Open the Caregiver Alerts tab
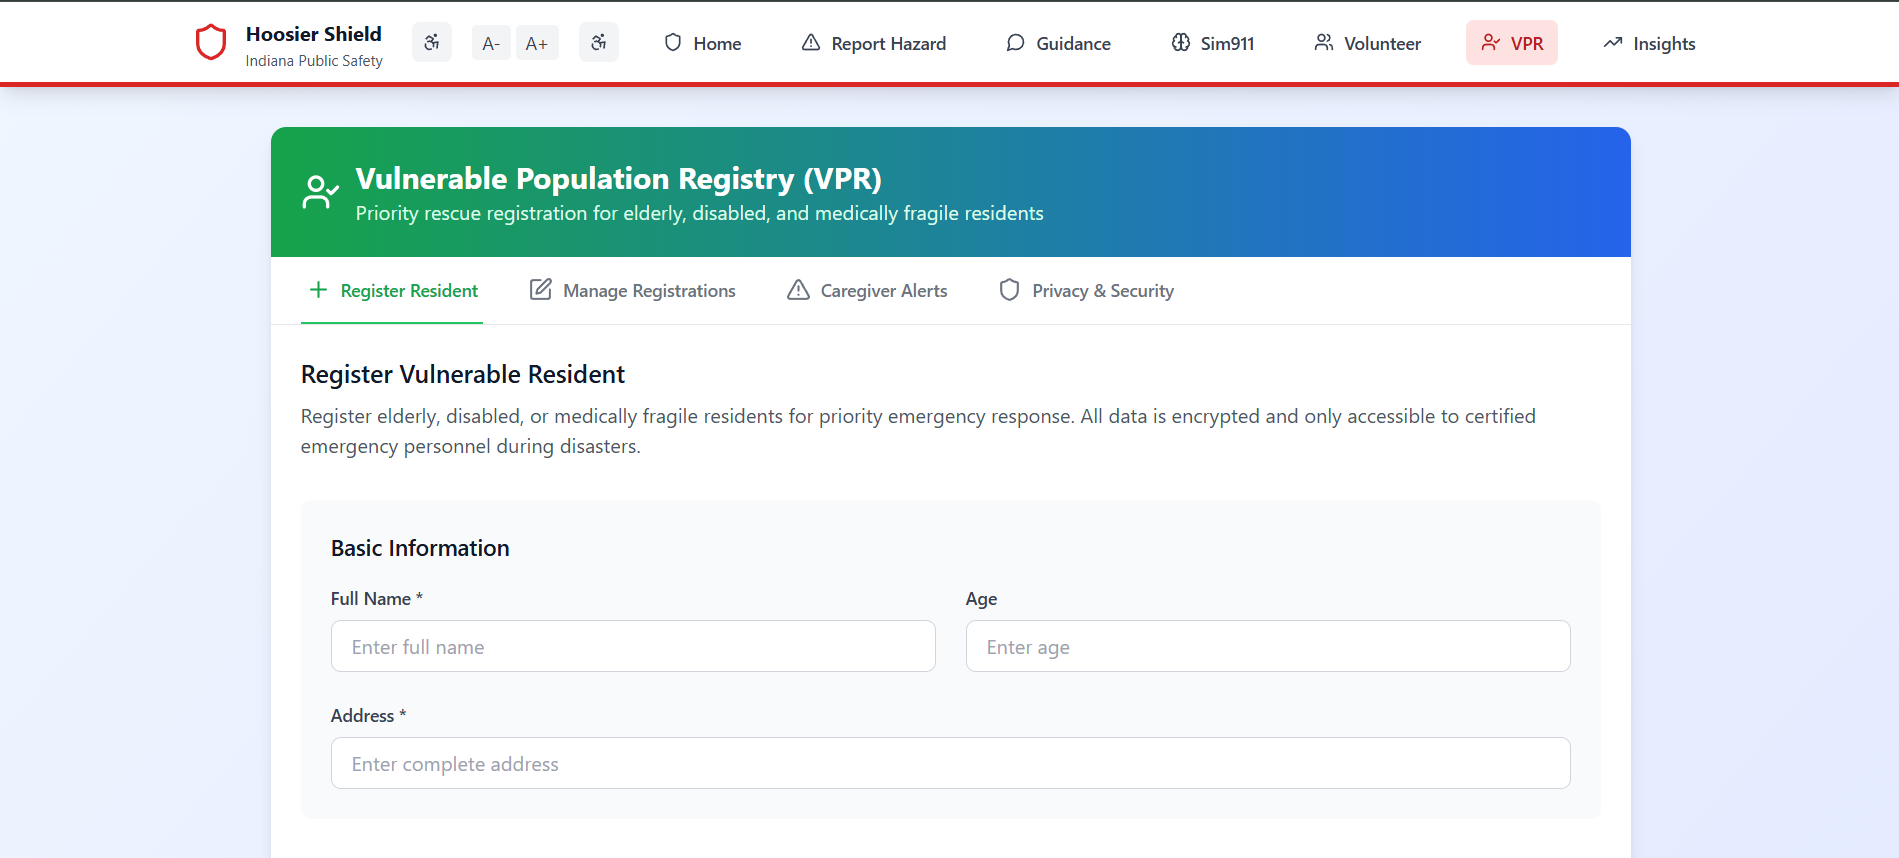Viewport: 1899px width, 858px height. point(867,291)
